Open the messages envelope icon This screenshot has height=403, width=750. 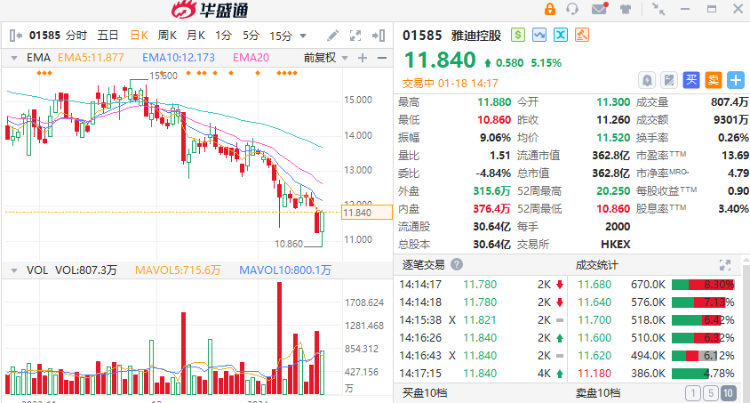[599, 9]
